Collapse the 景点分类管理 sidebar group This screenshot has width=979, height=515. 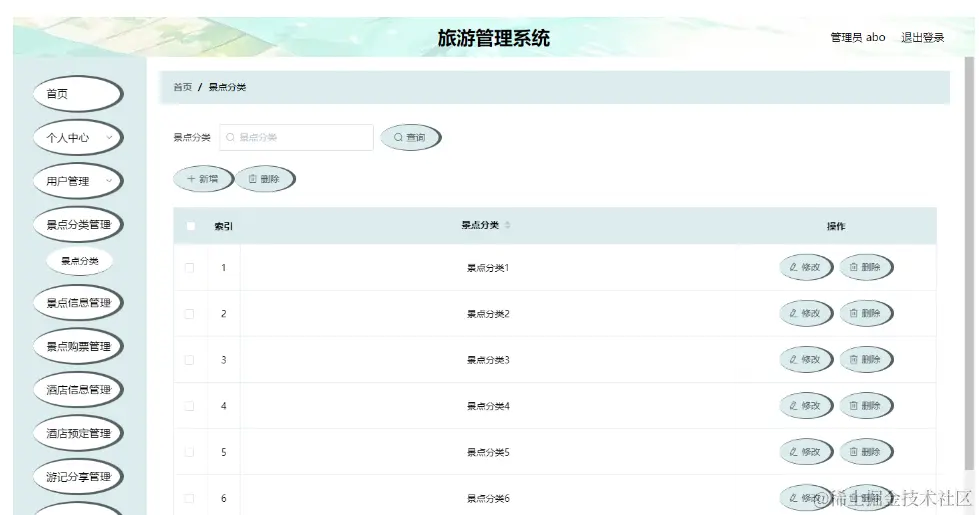coord(78,225)
